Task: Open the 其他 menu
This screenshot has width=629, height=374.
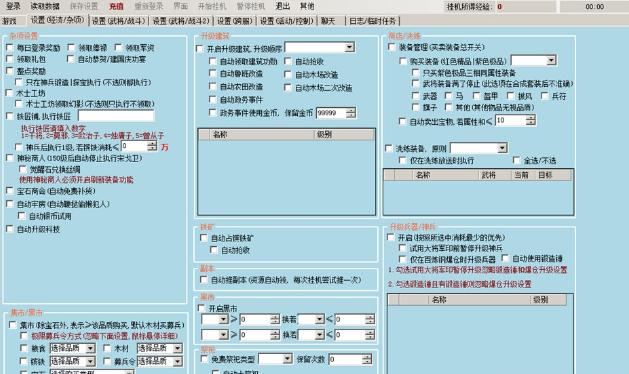Action: (307, 6)
